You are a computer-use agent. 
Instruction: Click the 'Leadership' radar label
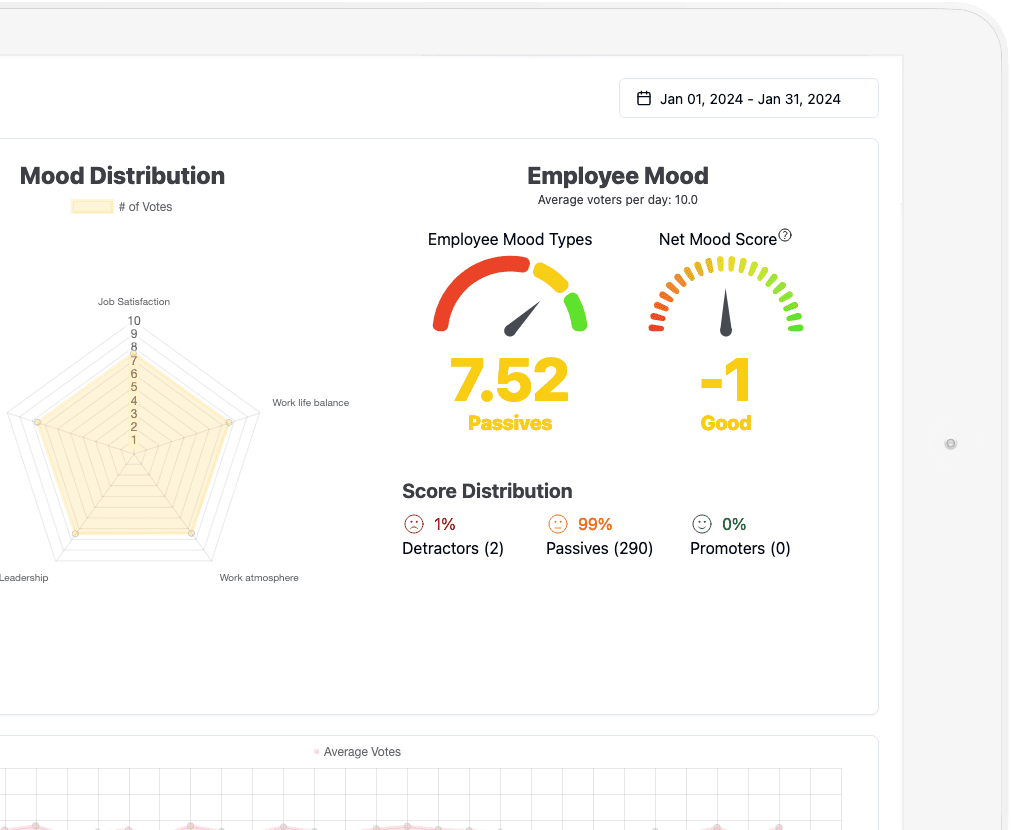click(x=24, y=578)
